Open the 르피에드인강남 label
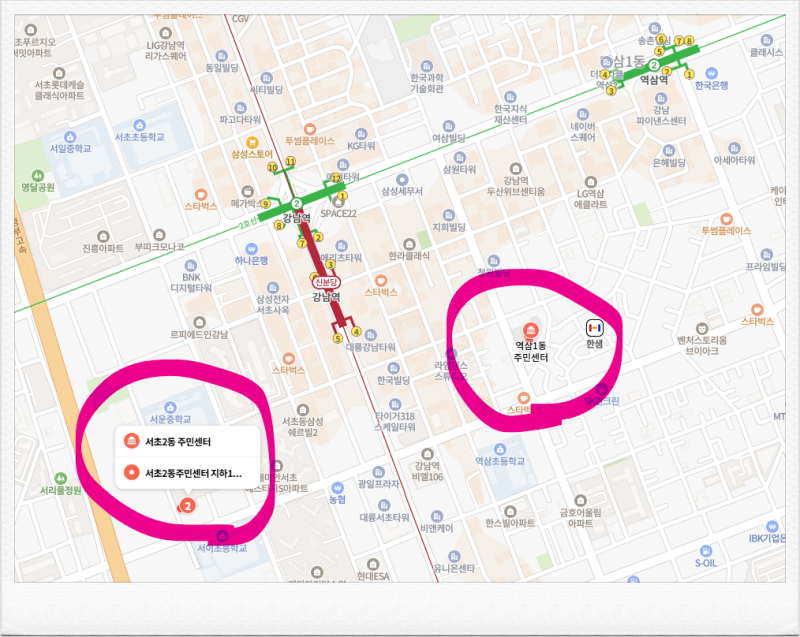Screen dimensions: 800x637 pyautogui.click(x=199, y=335)
